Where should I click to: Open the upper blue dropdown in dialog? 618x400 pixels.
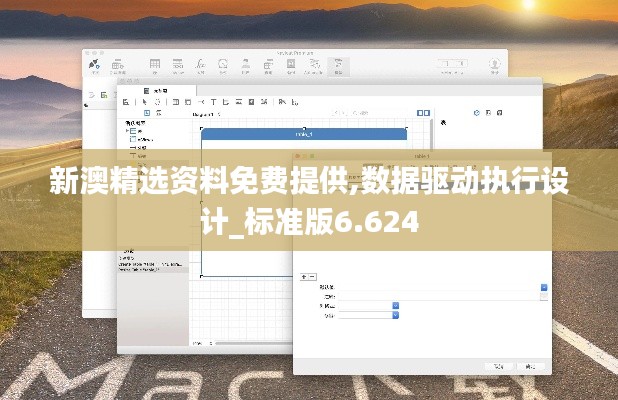[x=395, y=306]
